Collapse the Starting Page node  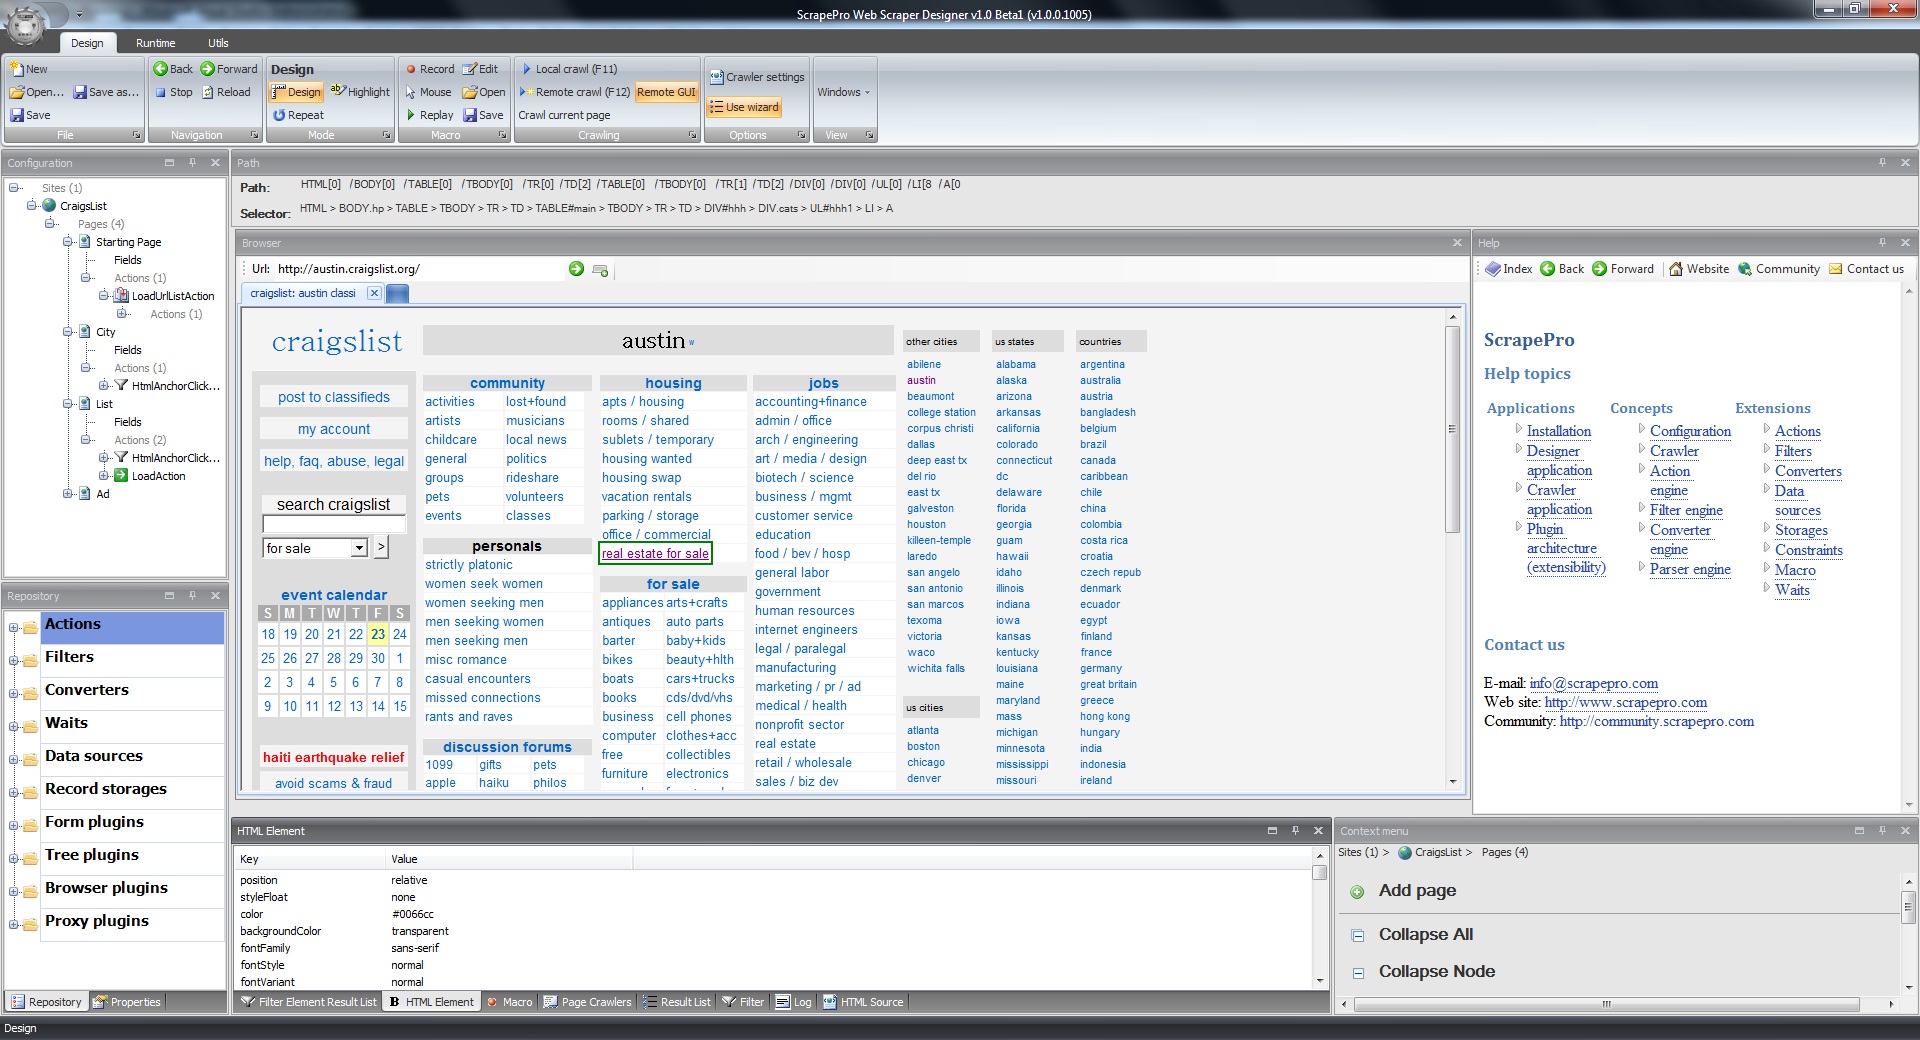coord(68,241)
